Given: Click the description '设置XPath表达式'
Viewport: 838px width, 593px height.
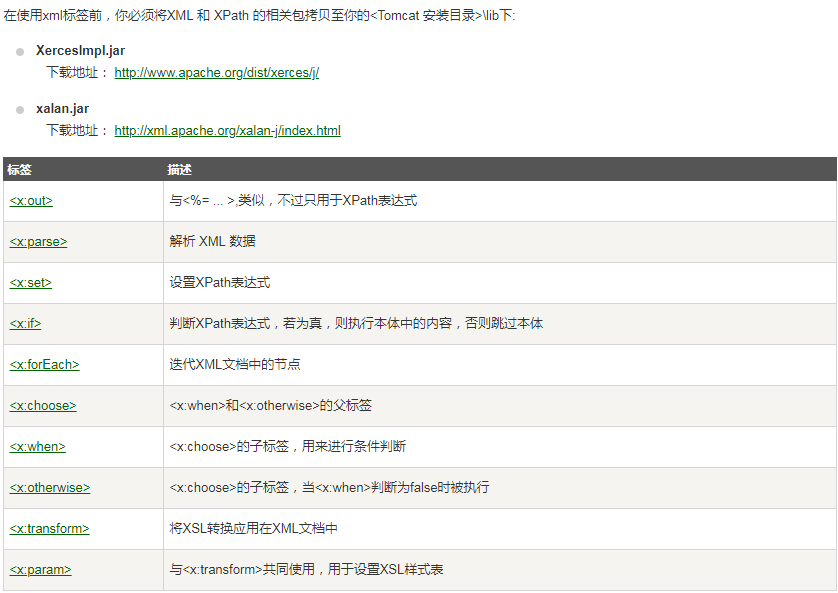Looking at the screenshot, I should tap(220, 283).
